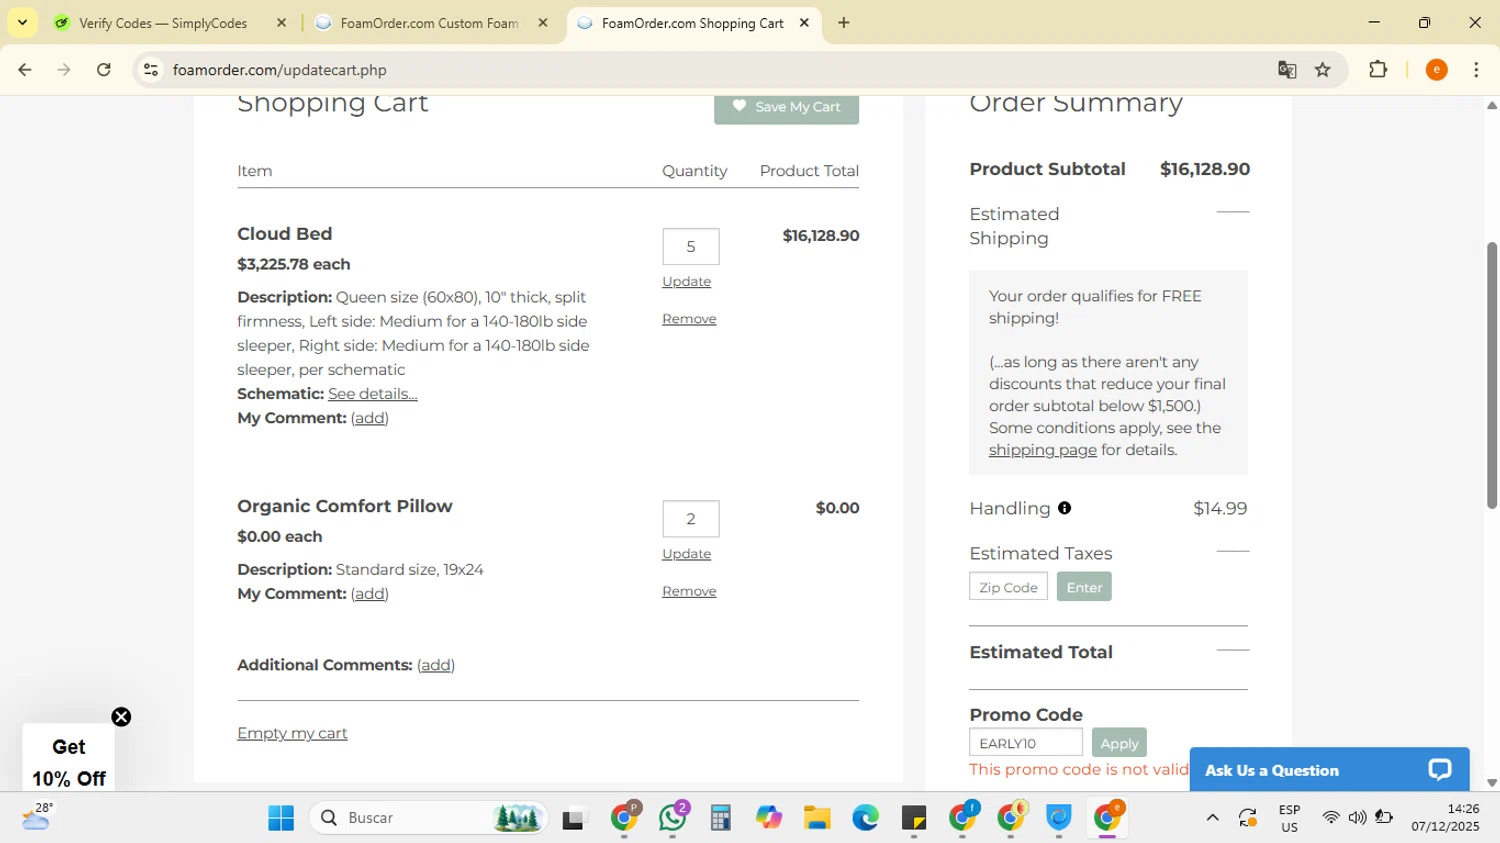
Task: Open the weather widget showing 28°
Action: [x=38, y=817]
